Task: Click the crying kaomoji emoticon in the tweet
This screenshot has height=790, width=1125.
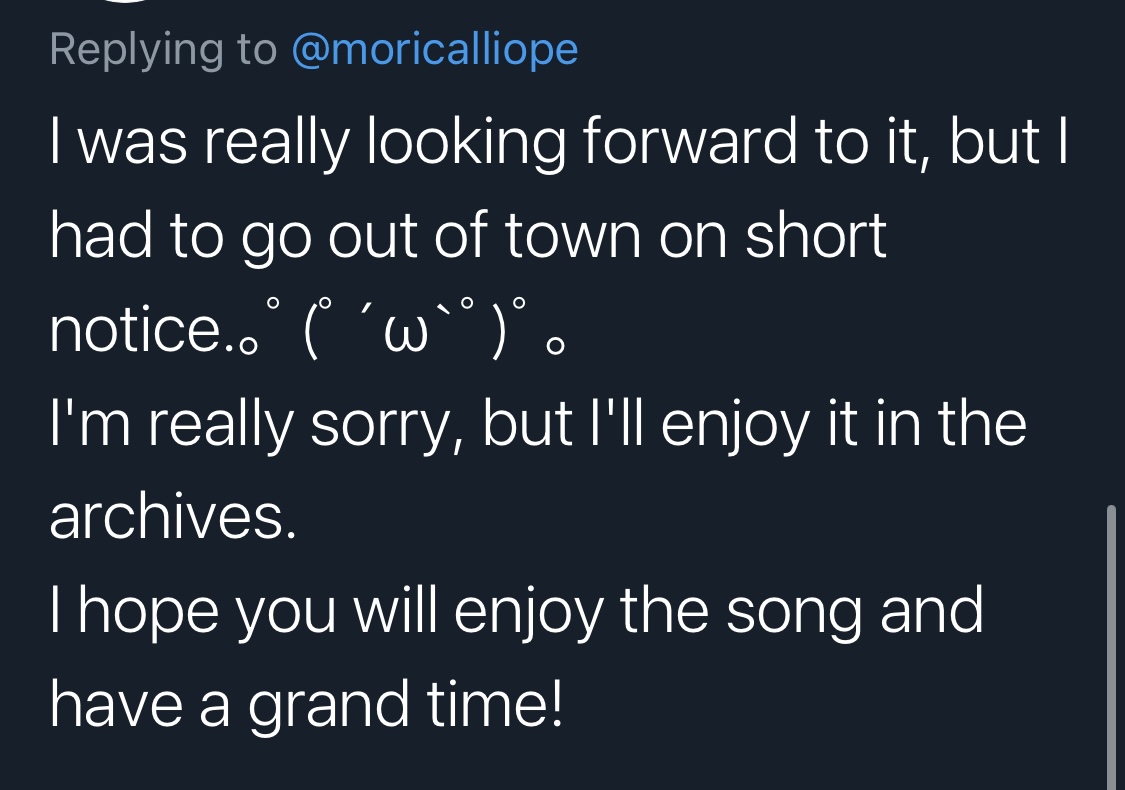Action: pyautogui.click(x=404, y=328)
